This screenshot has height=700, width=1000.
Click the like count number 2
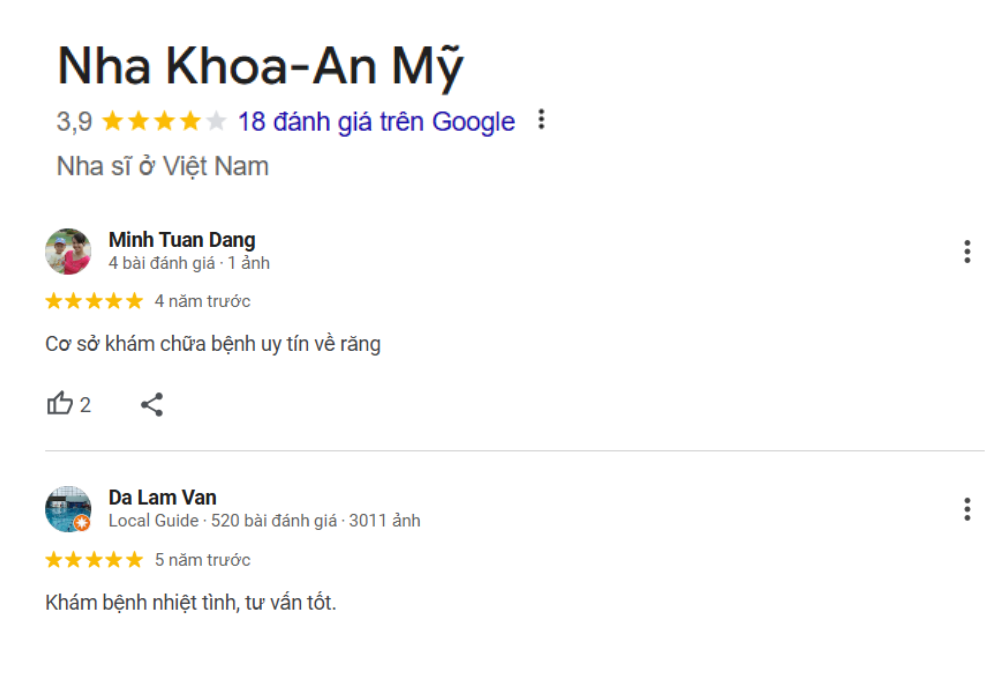coord(86,404)
